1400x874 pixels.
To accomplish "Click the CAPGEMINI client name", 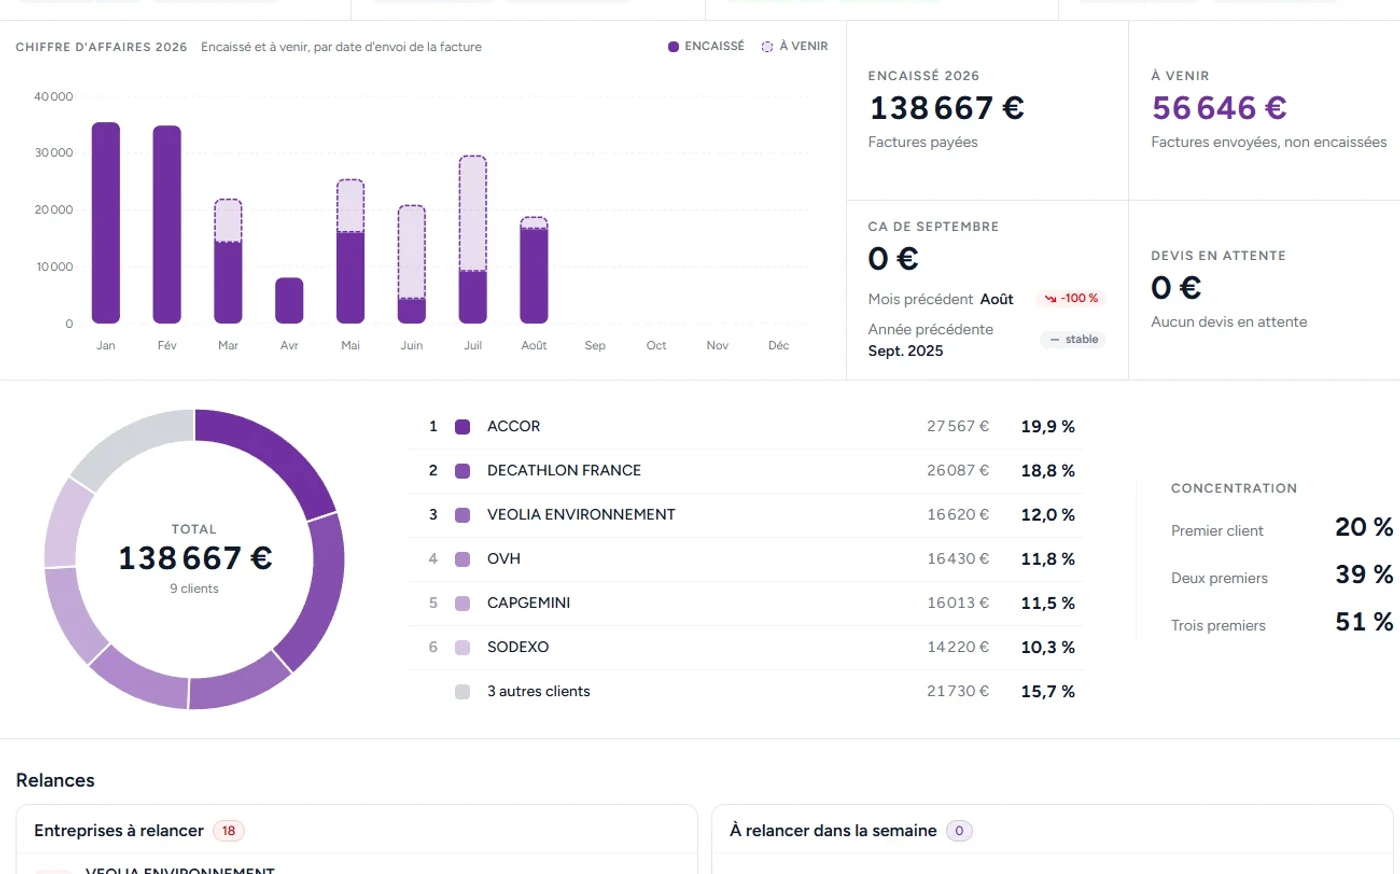I will 529,603.
